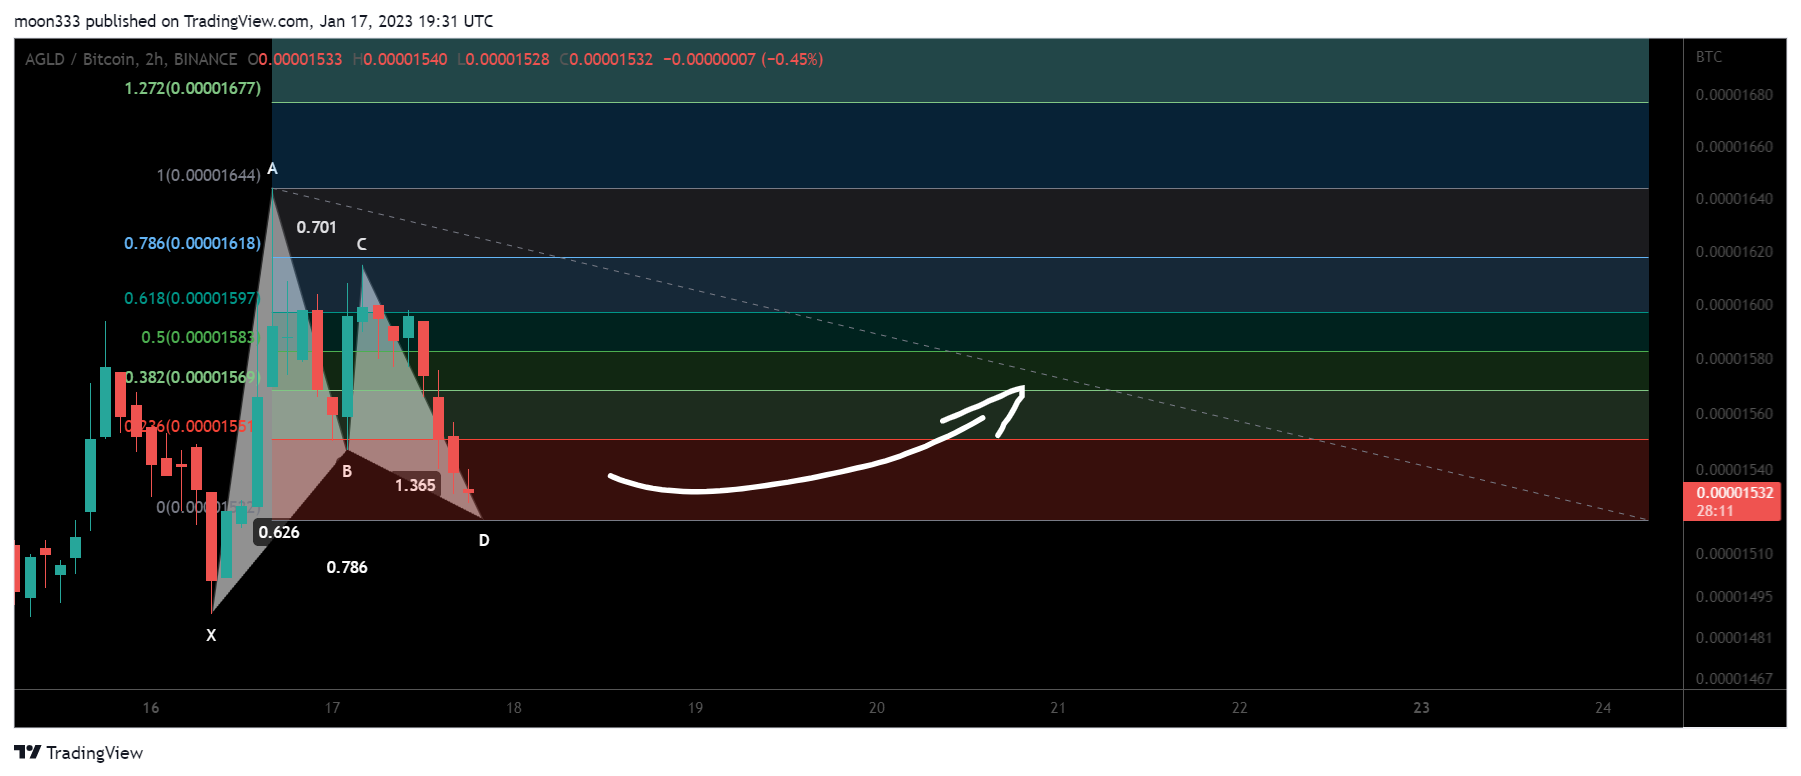Click the 0.626 ratio label
This screenshot has width=1801, height=776.
[x=279, y=532]
